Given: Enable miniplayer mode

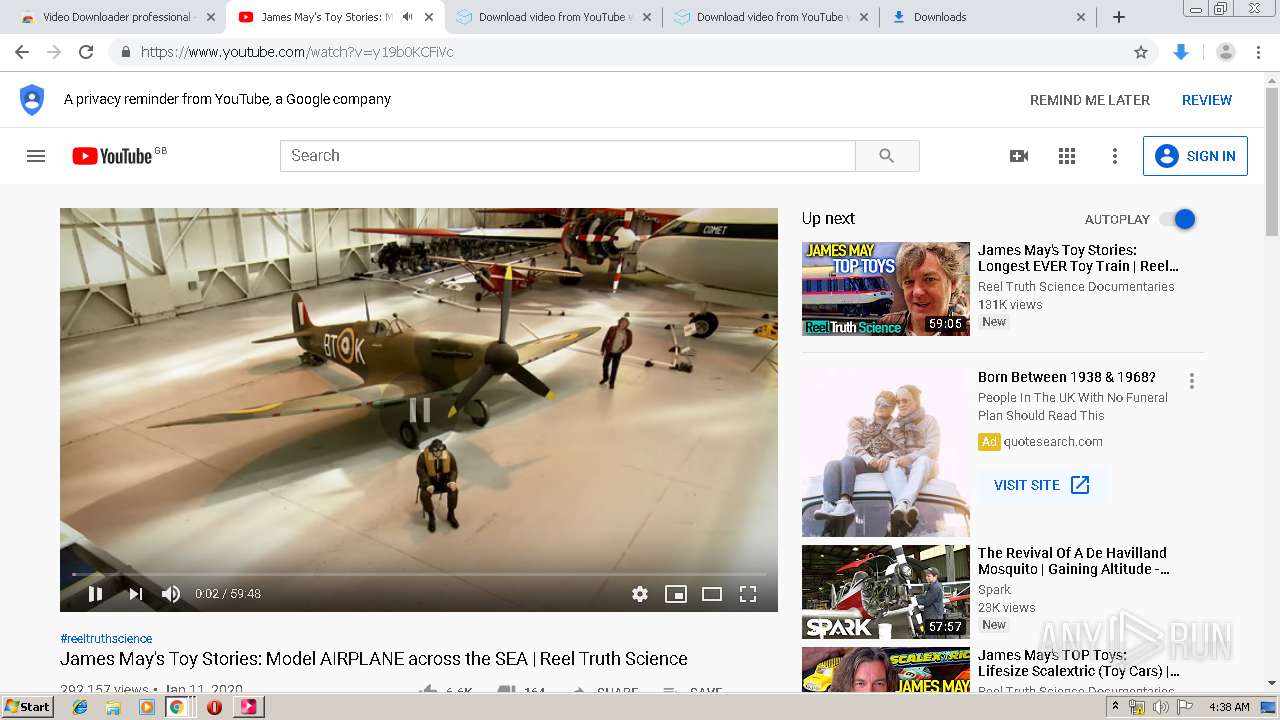Looking at the screenshot, I should [676, 594].
